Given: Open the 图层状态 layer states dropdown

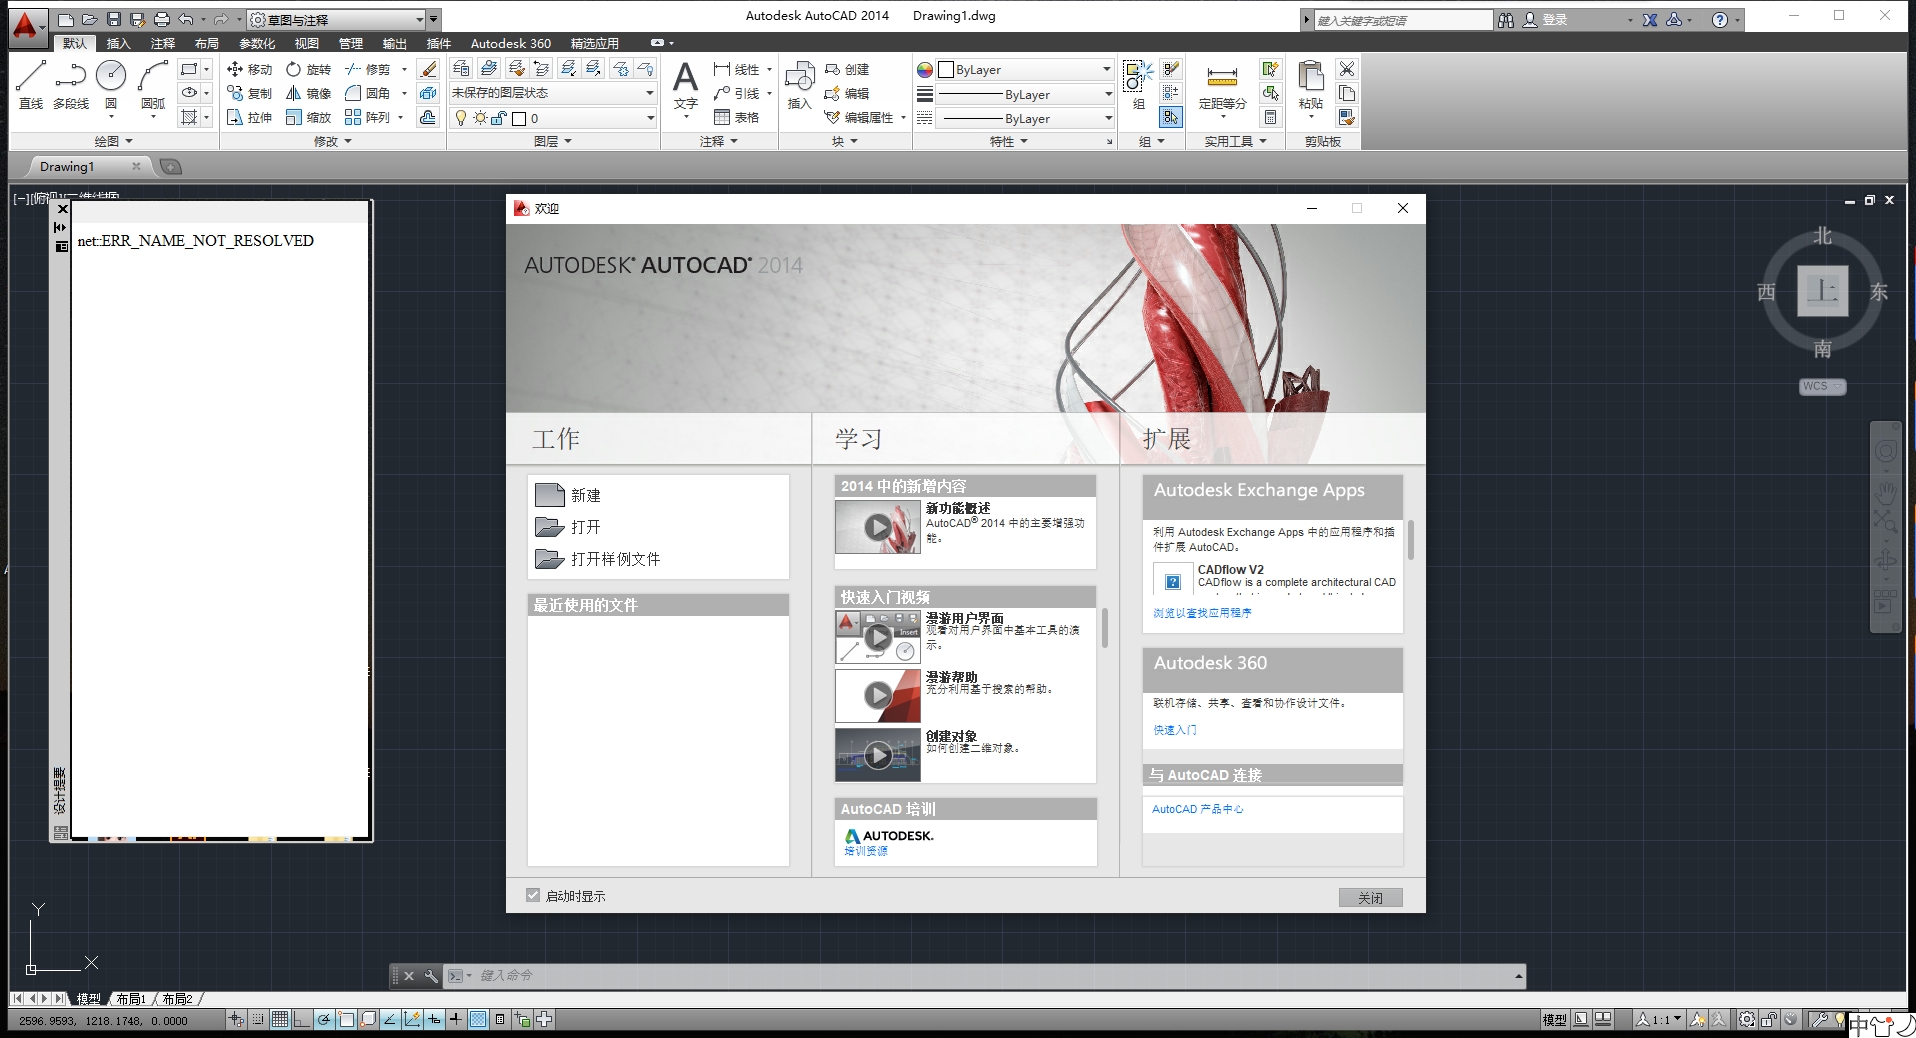Looking at the screenshot, I should pyautogui.click(x=647, y=93).
